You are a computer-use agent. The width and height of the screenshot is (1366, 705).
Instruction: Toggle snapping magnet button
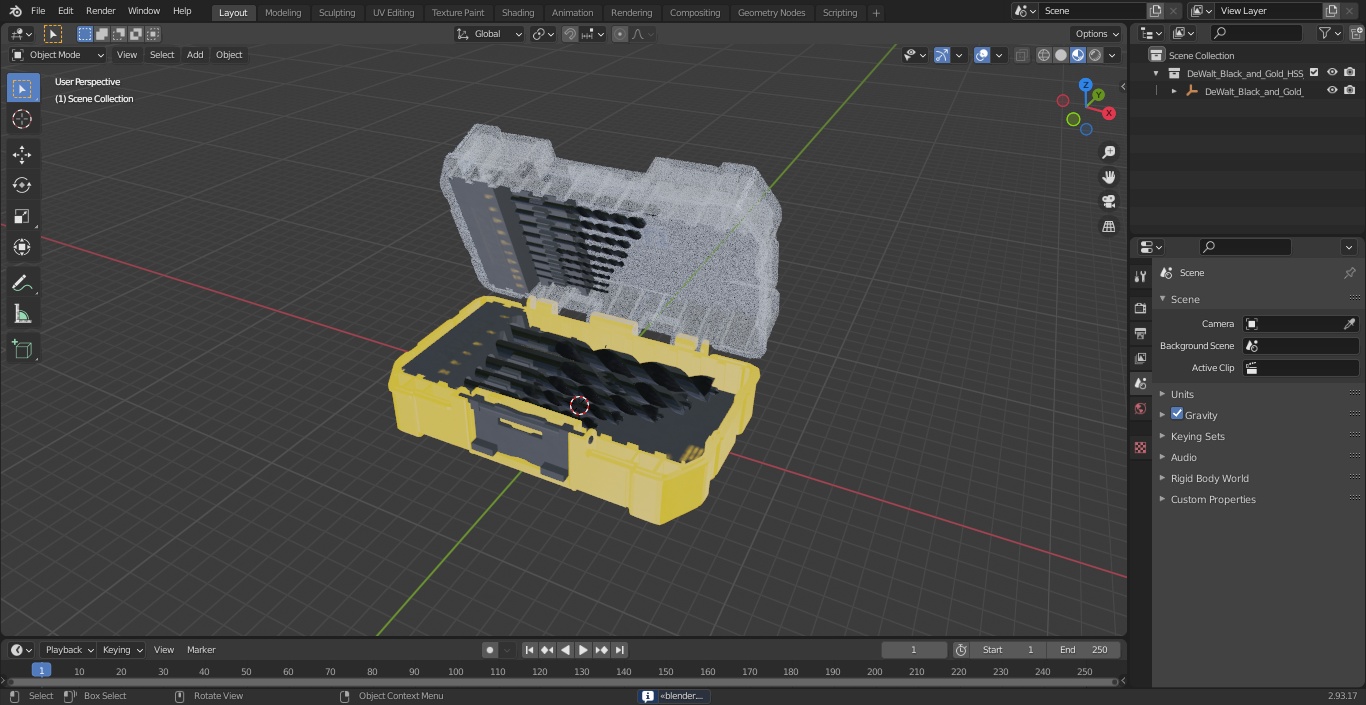(x=569, y=34)
